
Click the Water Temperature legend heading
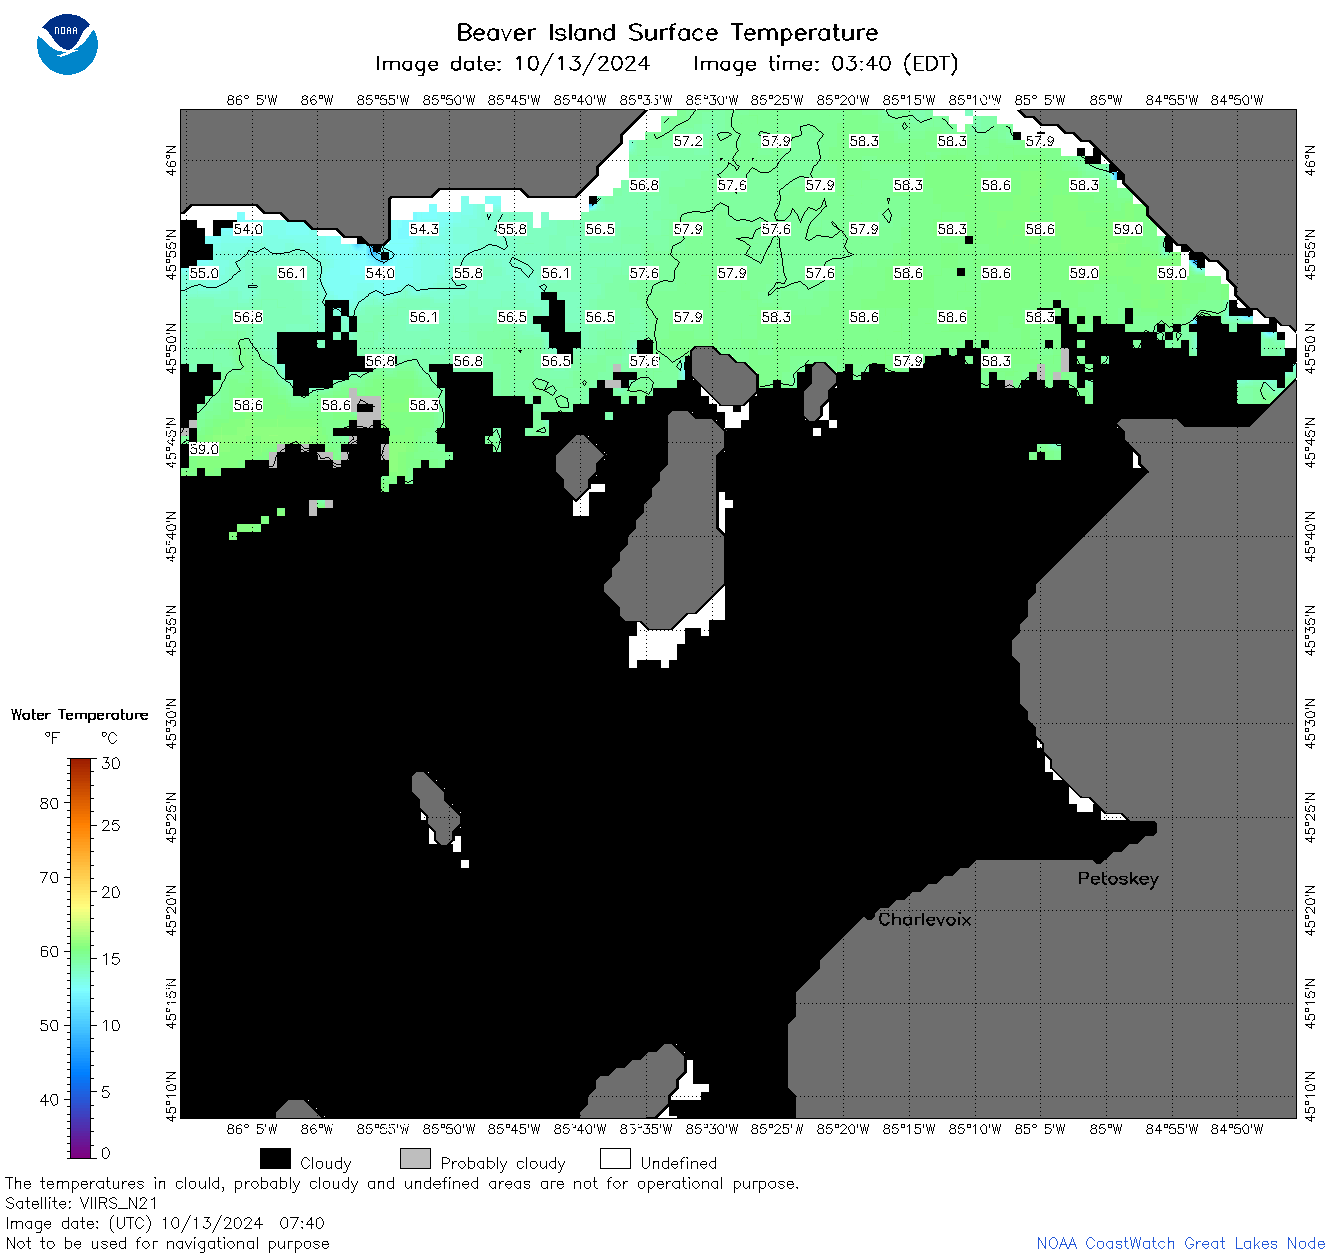pyautogui.click(x=80, y=715)
